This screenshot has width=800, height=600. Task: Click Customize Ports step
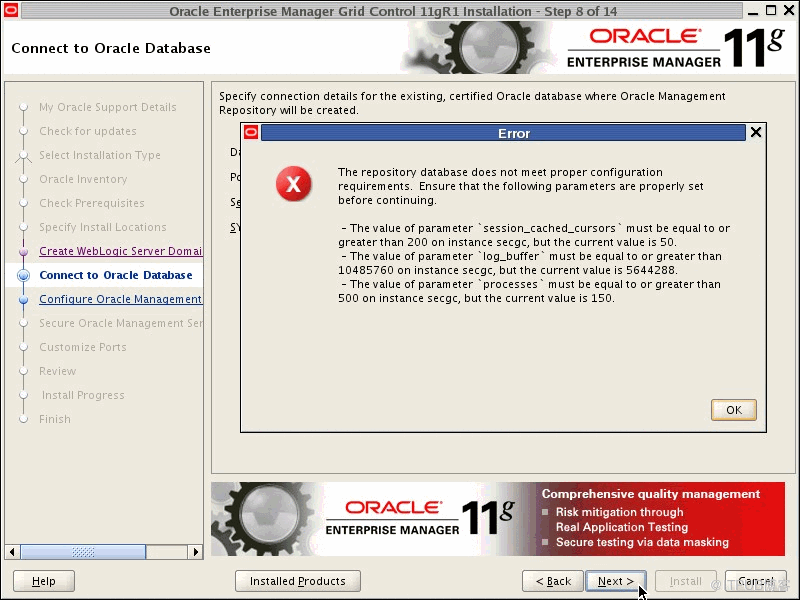pos(83,347)
